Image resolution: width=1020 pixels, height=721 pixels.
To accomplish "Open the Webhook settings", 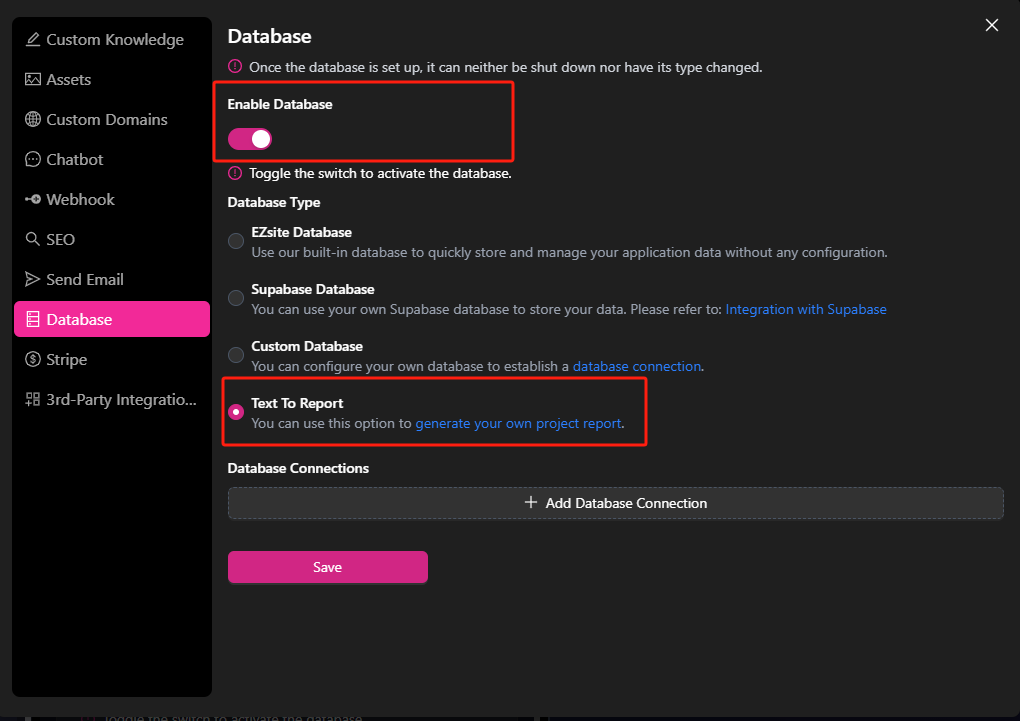I will click(112, 199).
